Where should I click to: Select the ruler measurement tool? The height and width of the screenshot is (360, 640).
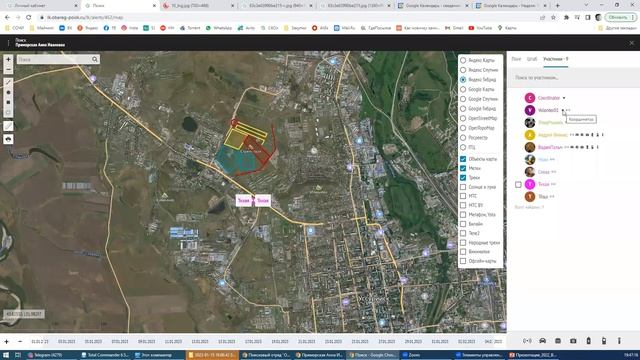(x=8, y=126)
